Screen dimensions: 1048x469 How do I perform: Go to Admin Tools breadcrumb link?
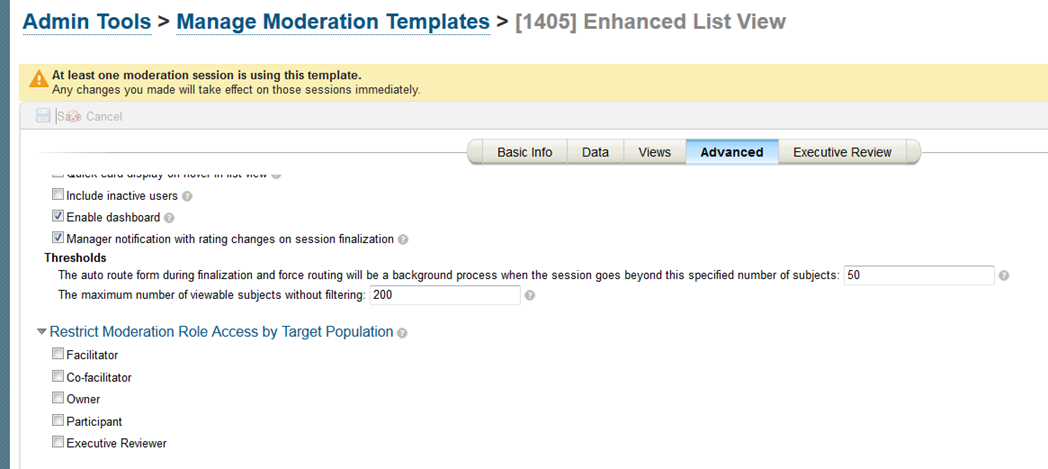(x=87, y=22)
